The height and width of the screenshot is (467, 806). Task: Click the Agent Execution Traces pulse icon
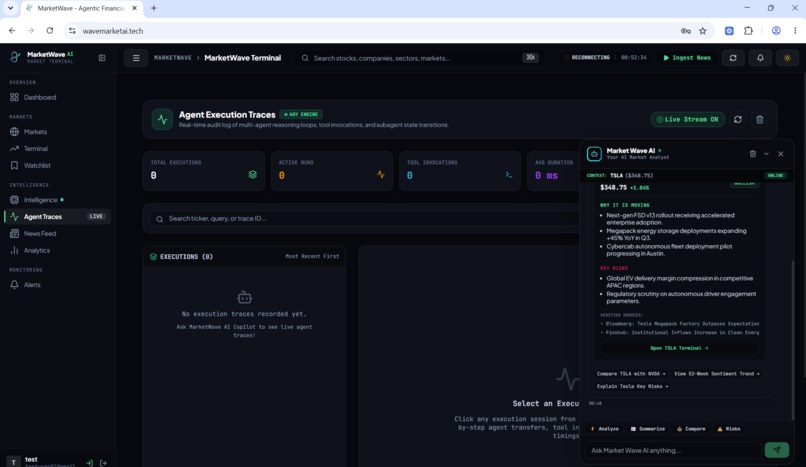[x=162, y=119]
